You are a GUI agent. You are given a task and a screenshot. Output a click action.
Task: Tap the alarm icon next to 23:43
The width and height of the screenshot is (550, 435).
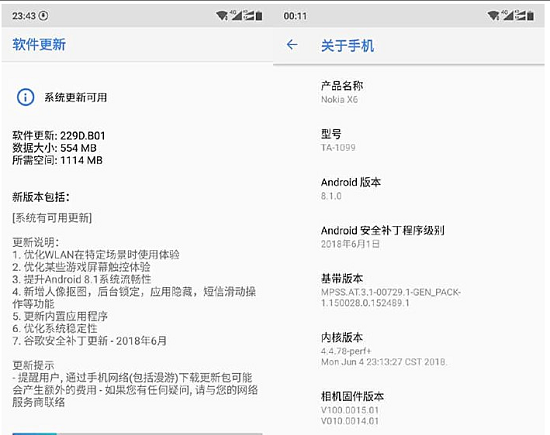coord(43,15)
